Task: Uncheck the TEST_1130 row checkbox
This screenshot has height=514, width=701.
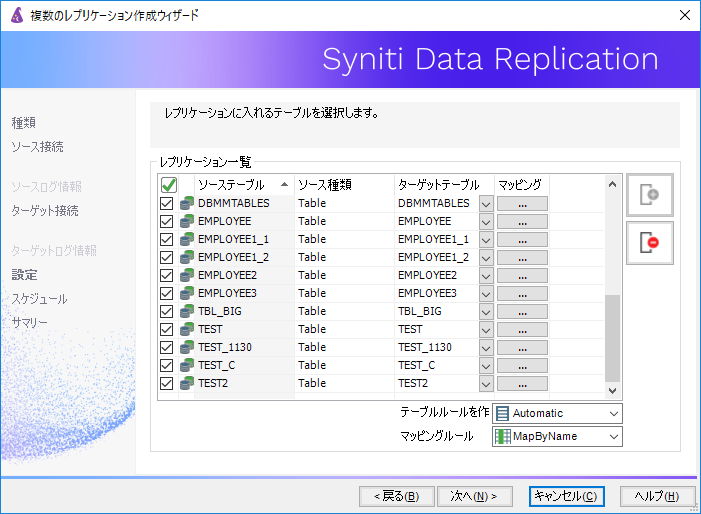Action: [x=166, y=347]
